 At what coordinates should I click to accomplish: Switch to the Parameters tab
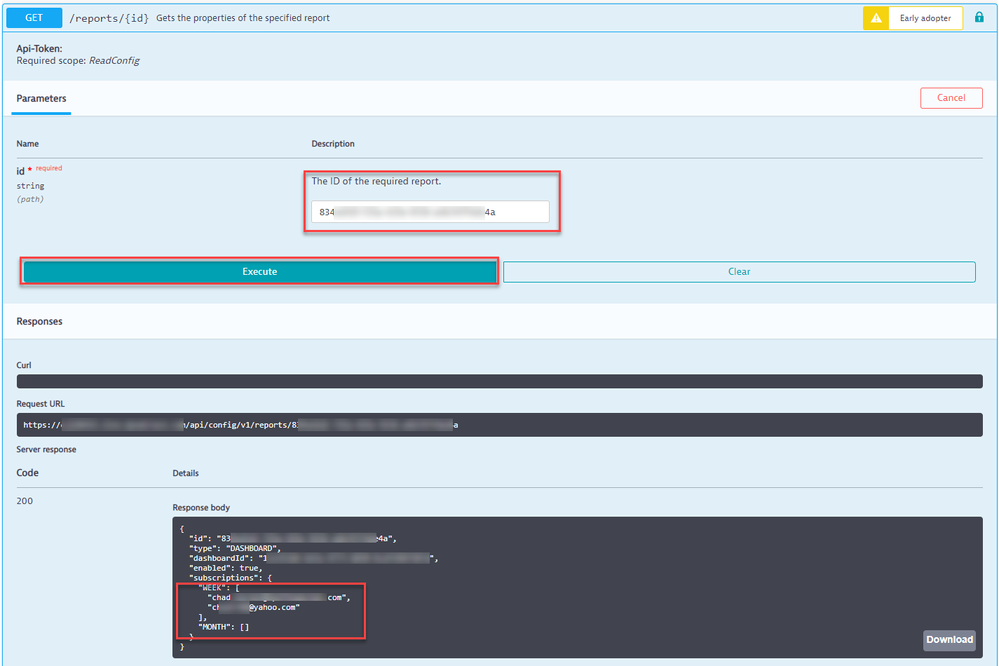click(42, 98)
